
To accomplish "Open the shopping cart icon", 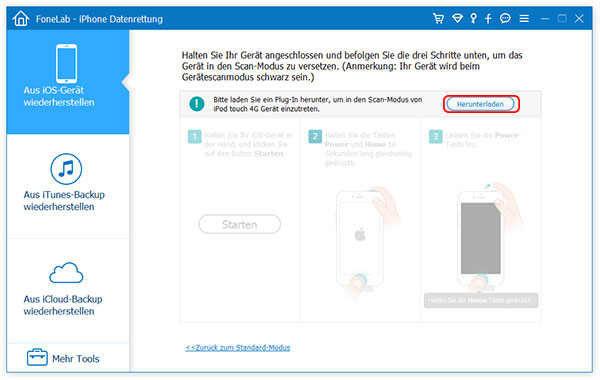I will click(x=439, y=18).
